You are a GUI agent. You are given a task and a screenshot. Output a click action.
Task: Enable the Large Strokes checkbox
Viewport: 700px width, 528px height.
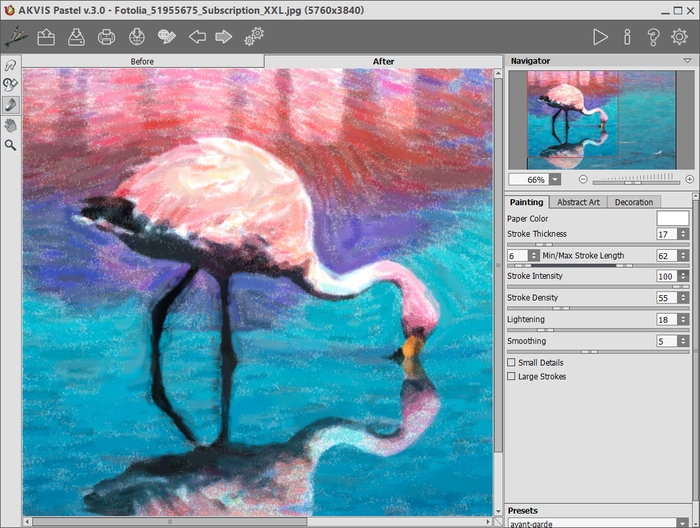click(512, 377)
